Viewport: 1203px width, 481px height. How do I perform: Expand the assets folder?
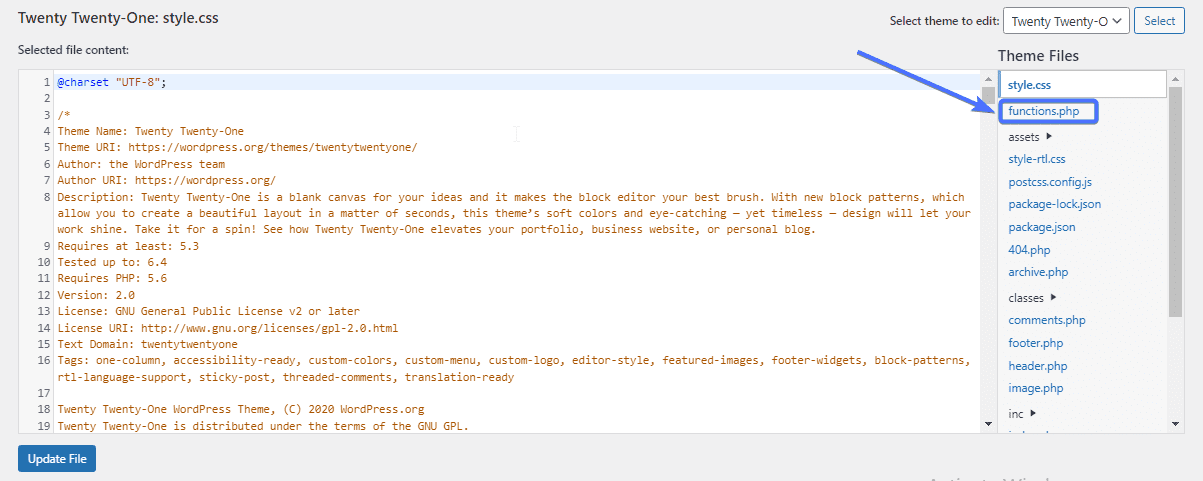click(1030, 136)
